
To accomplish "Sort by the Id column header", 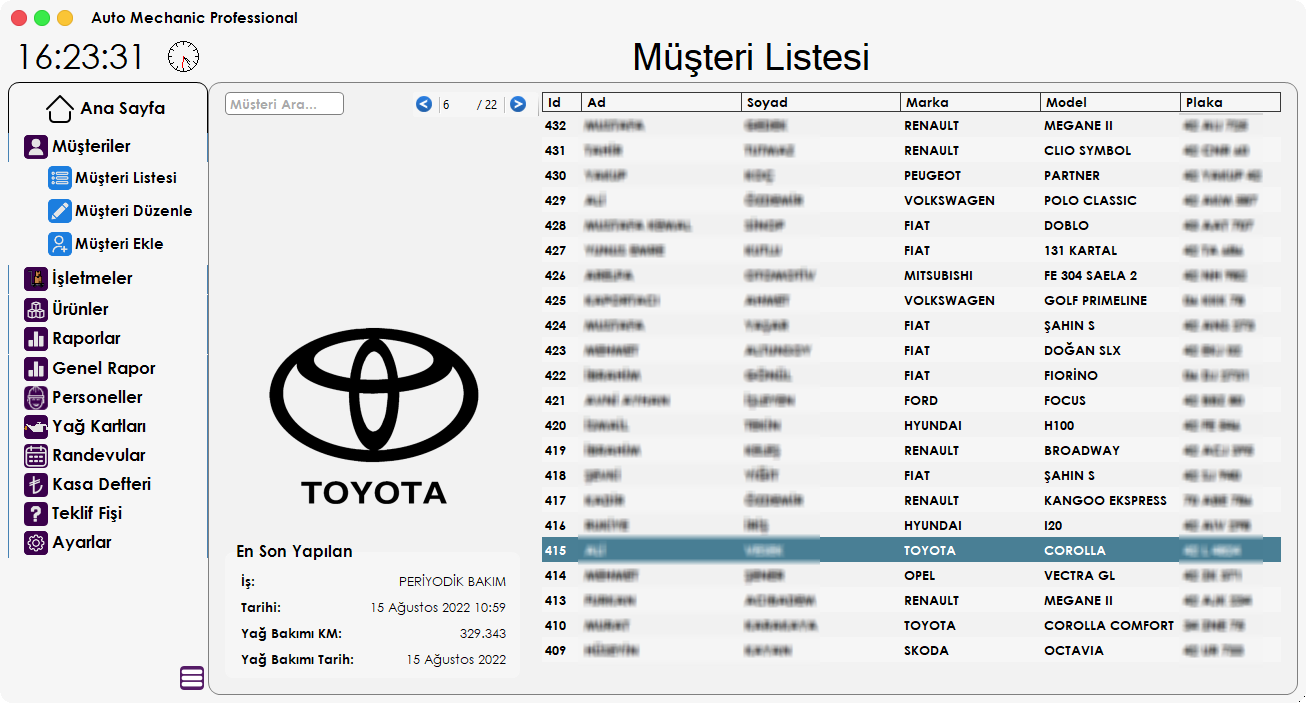I will pos(561,102).
